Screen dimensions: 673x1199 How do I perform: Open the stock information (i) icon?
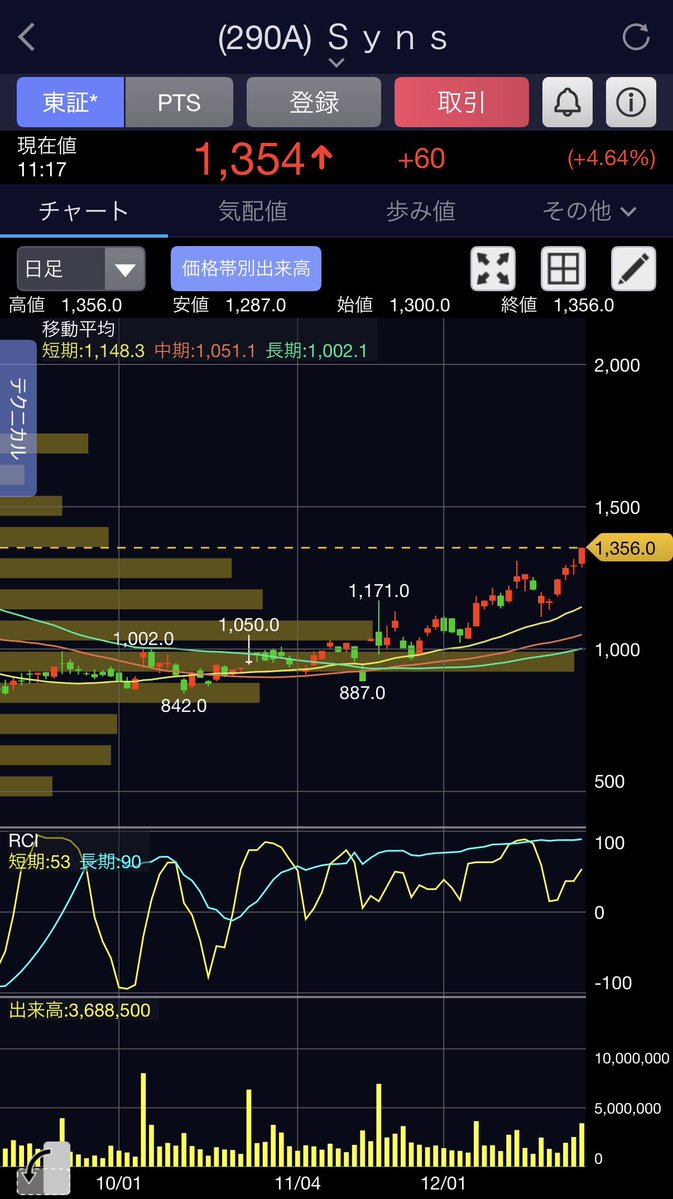pyautogui.click(x=631, y=102)
